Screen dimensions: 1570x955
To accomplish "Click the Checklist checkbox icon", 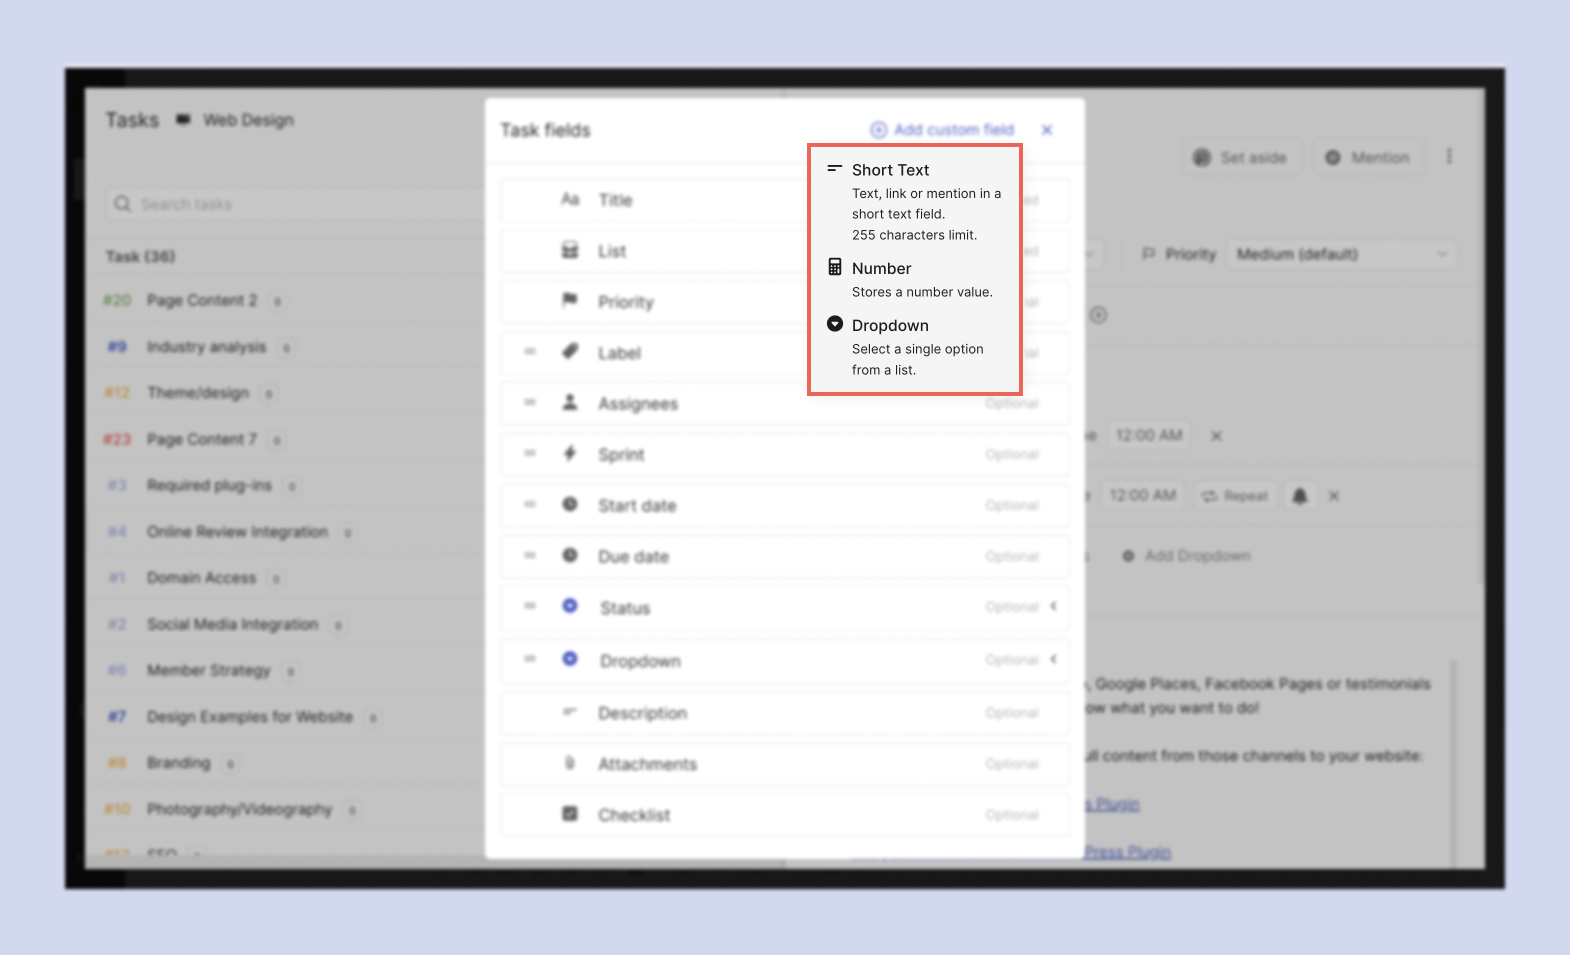I will pos(570,814).
